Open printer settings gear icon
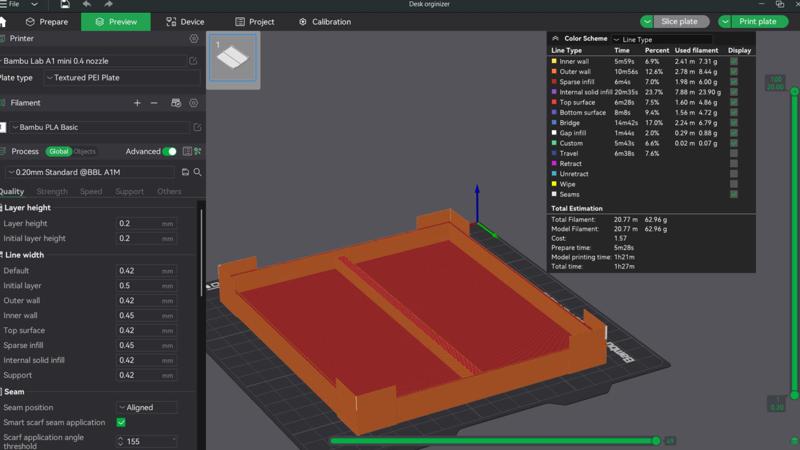Viewport: 800px width, 450px height. [194, 39]
